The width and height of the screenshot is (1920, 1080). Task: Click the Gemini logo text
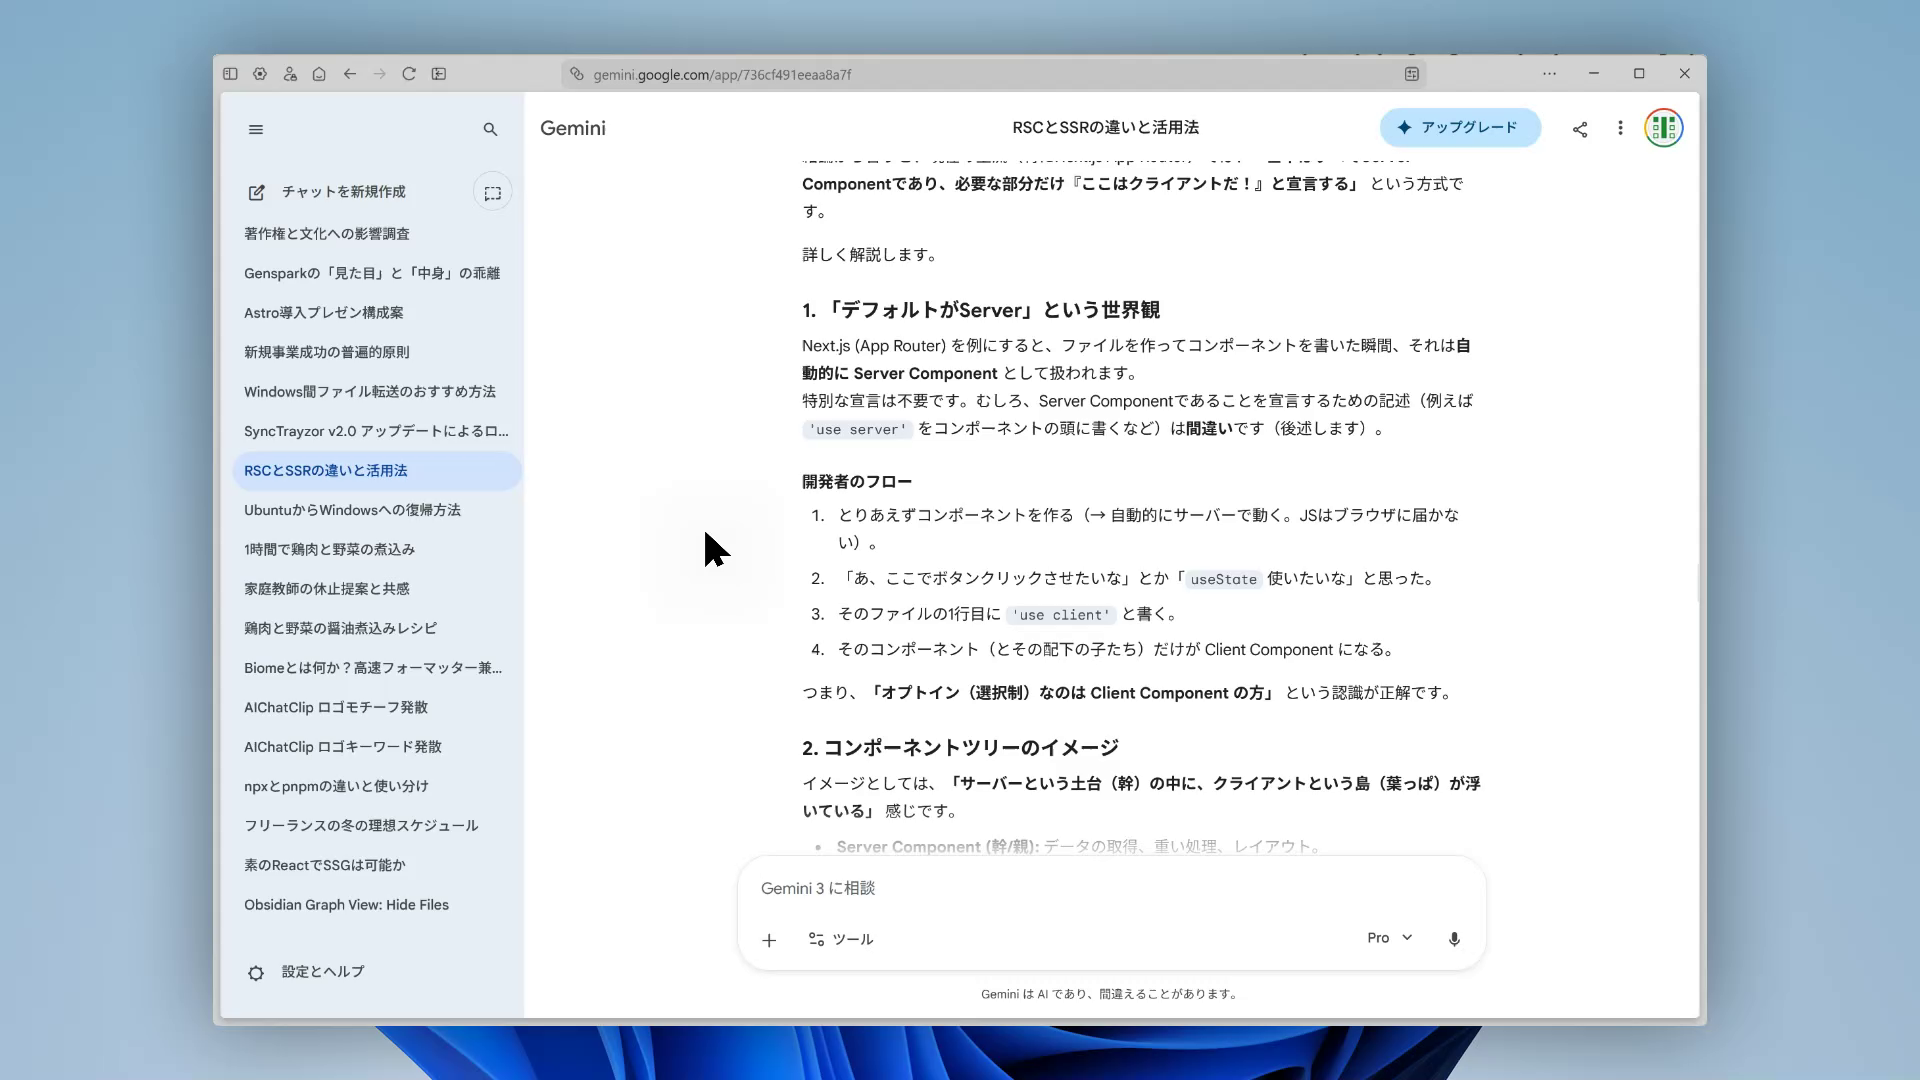coord(573,128)
